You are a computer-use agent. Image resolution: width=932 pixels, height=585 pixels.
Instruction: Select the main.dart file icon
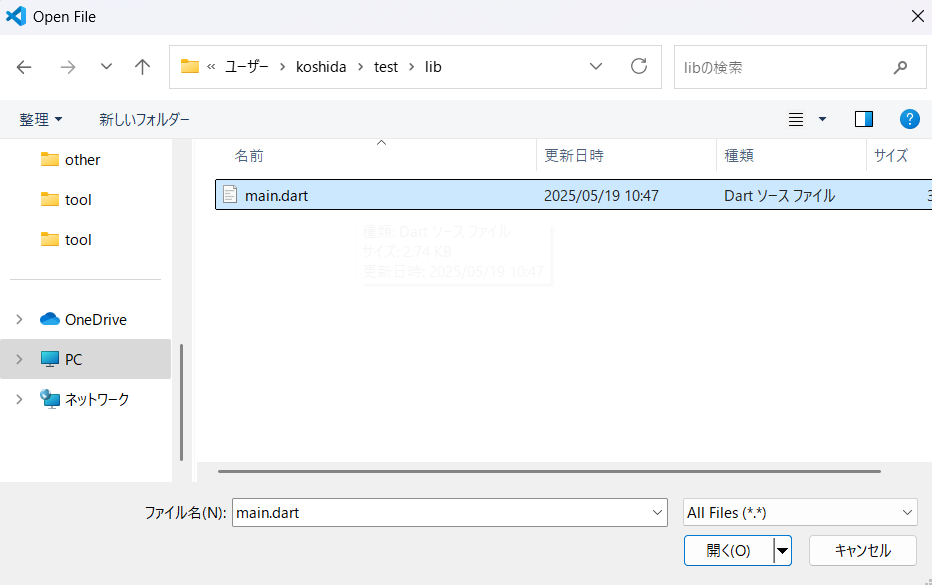tap(230, 195)
